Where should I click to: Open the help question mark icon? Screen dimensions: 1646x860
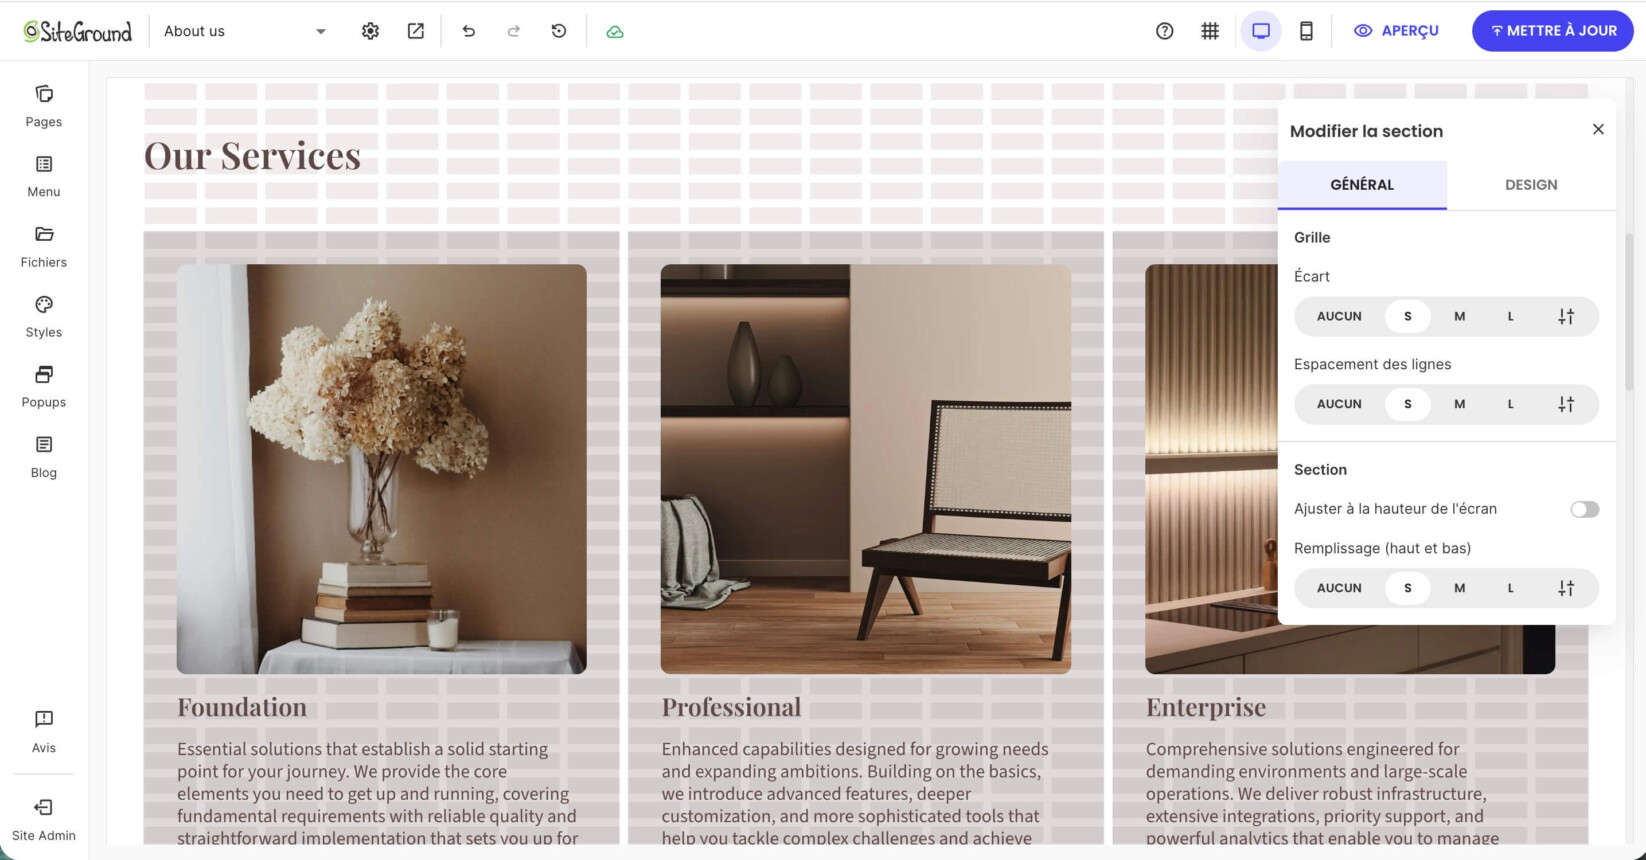point(1164,31)
